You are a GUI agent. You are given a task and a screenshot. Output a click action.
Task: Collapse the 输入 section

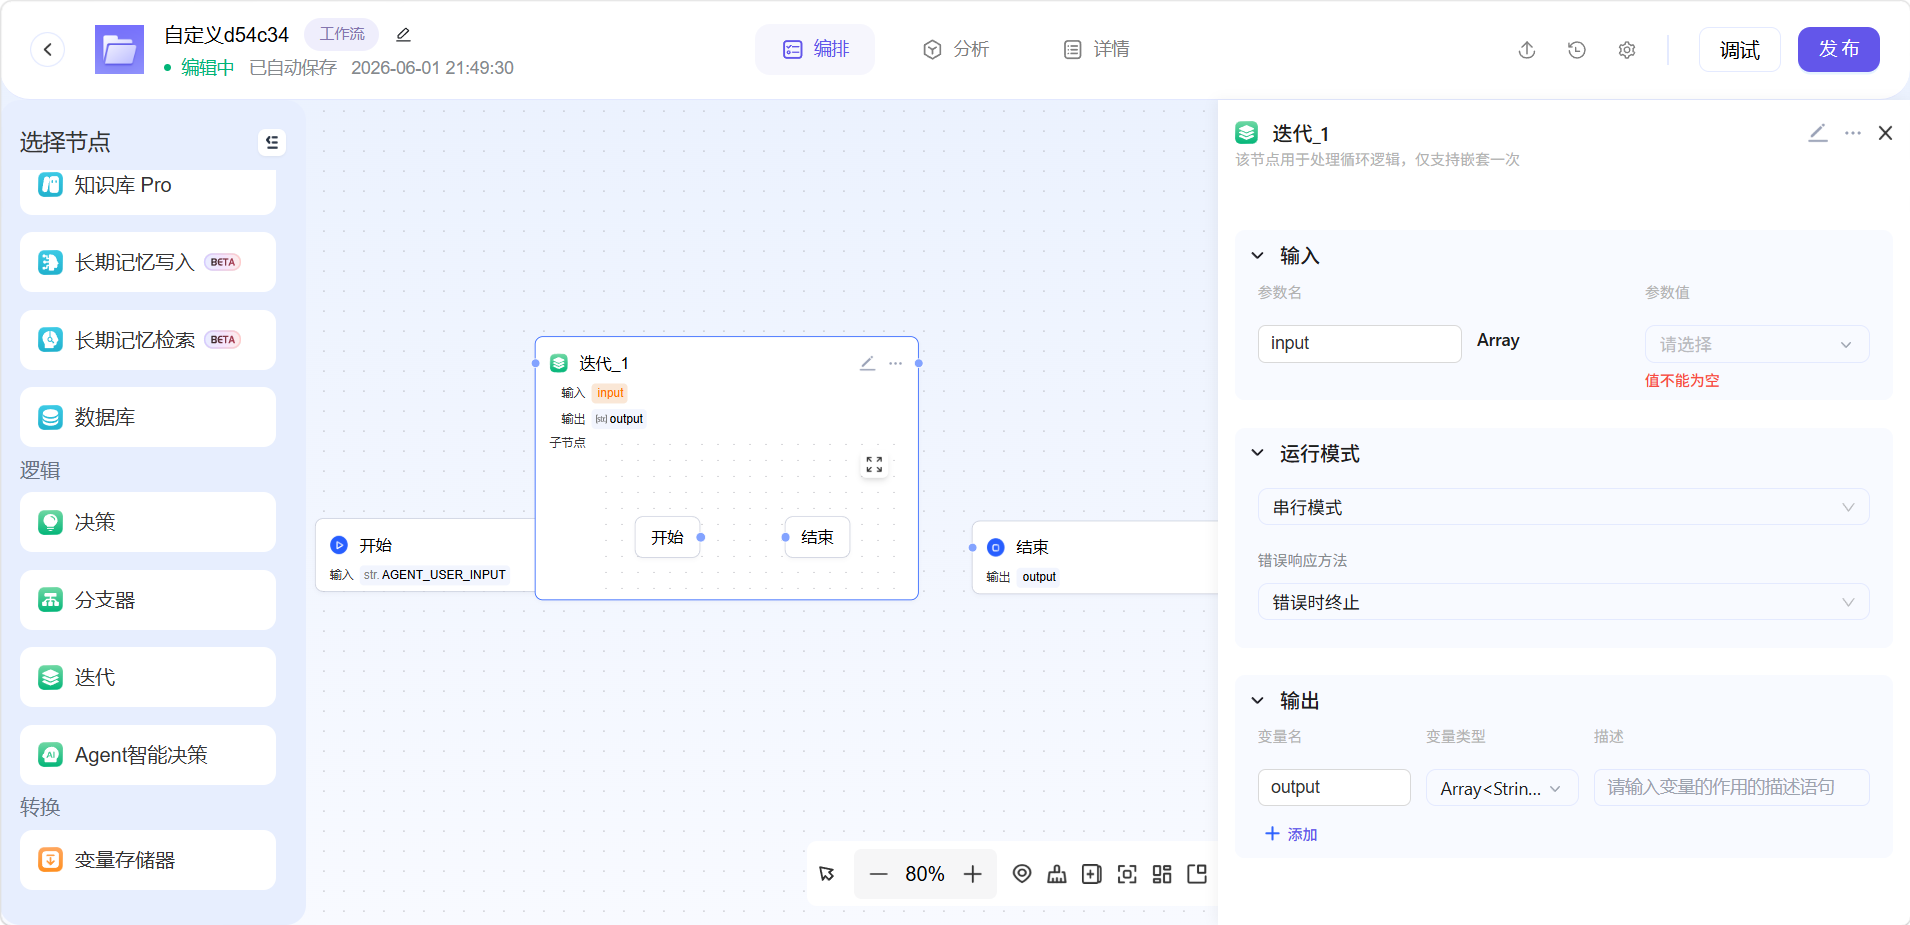pyautogui.click(x=1258, y=256)
